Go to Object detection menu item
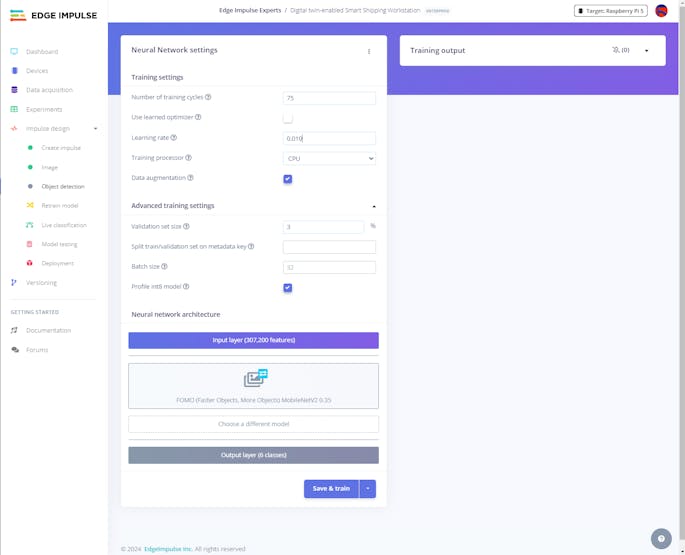This screenshot has height=555, width=685. tap(63, 187)
